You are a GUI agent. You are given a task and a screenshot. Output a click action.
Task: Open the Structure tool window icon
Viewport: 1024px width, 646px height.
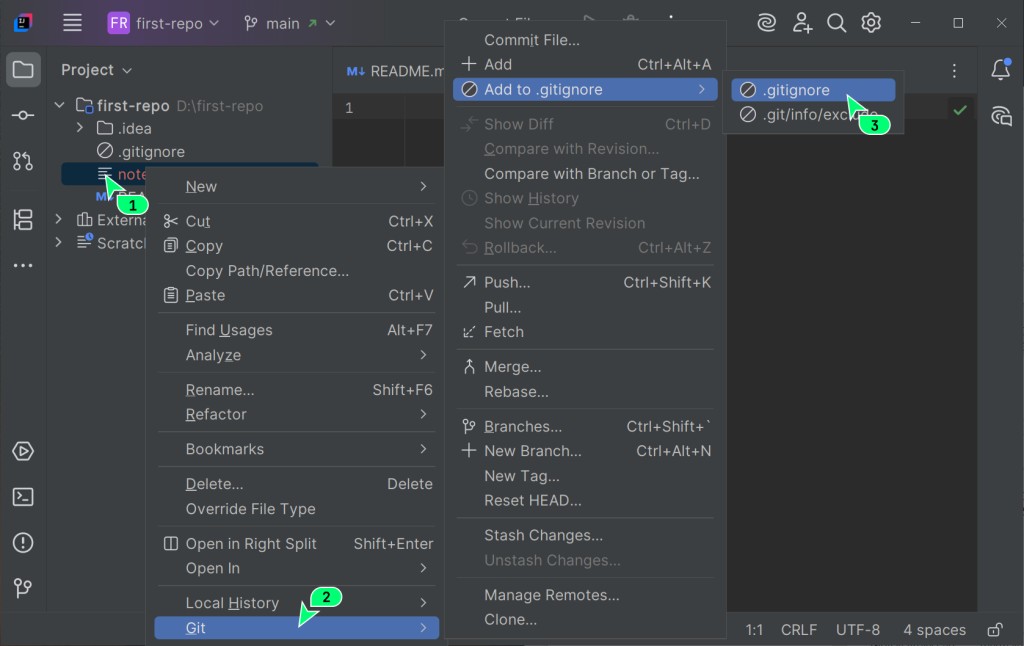click(x=23, y=219)
